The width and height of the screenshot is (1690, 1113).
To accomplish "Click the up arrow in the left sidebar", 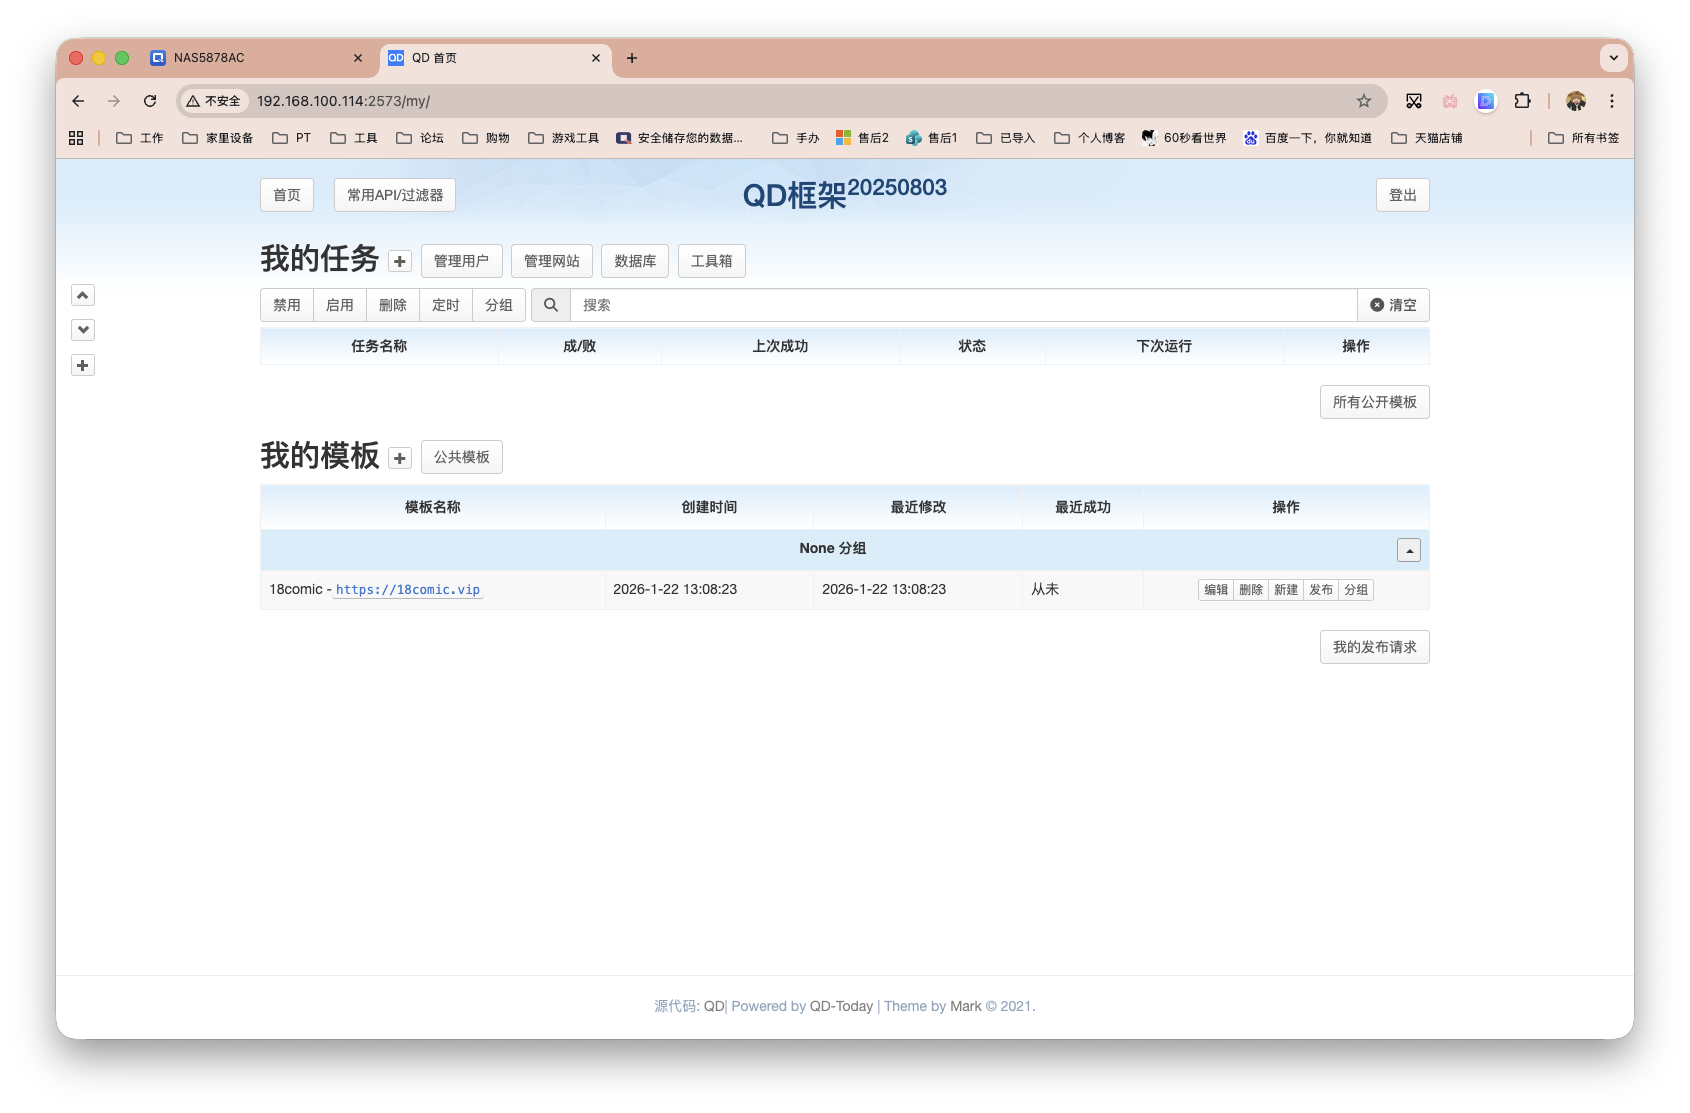I will [82, 295].
